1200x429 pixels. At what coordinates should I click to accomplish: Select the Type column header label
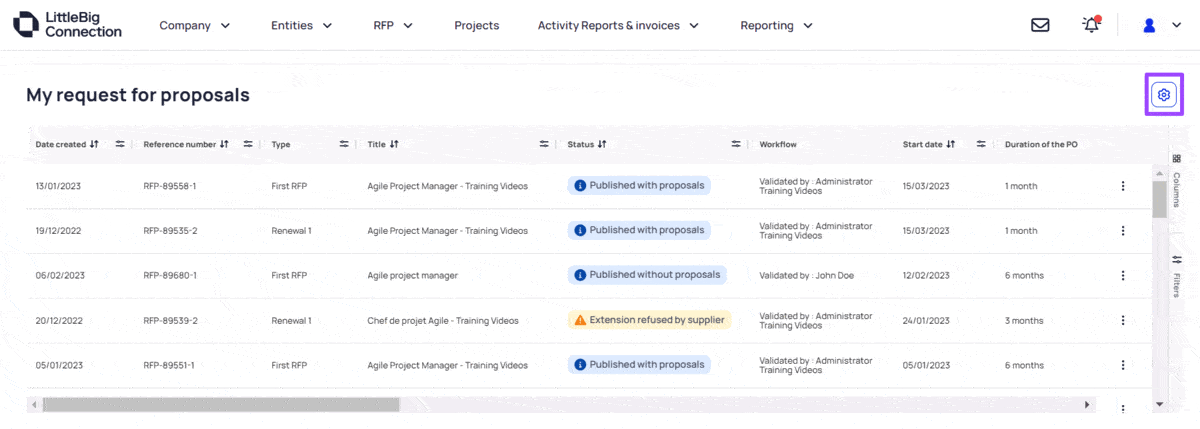click(281, 144)
